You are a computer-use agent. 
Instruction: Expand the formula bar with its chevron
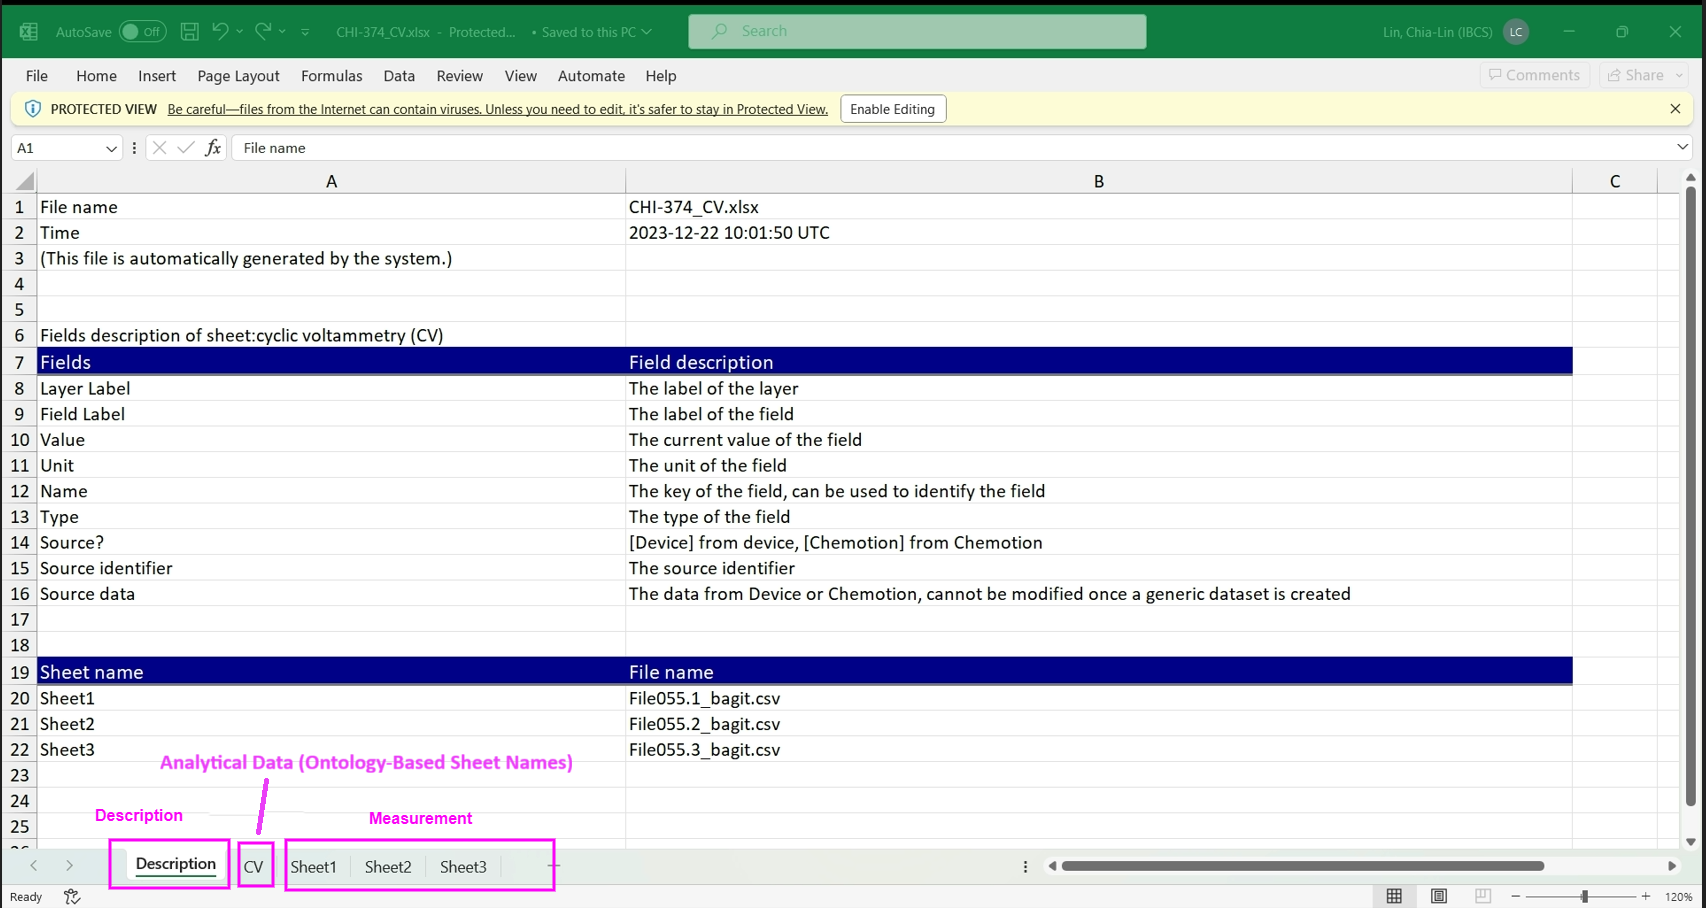tap(1681, 147)
